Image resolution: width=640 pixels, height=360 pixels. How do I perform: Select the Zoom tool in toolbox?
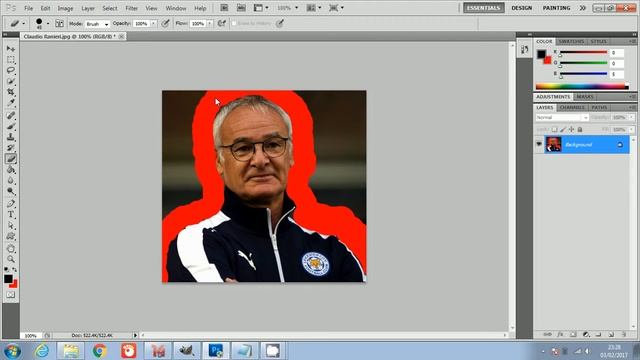pos(11,259)
